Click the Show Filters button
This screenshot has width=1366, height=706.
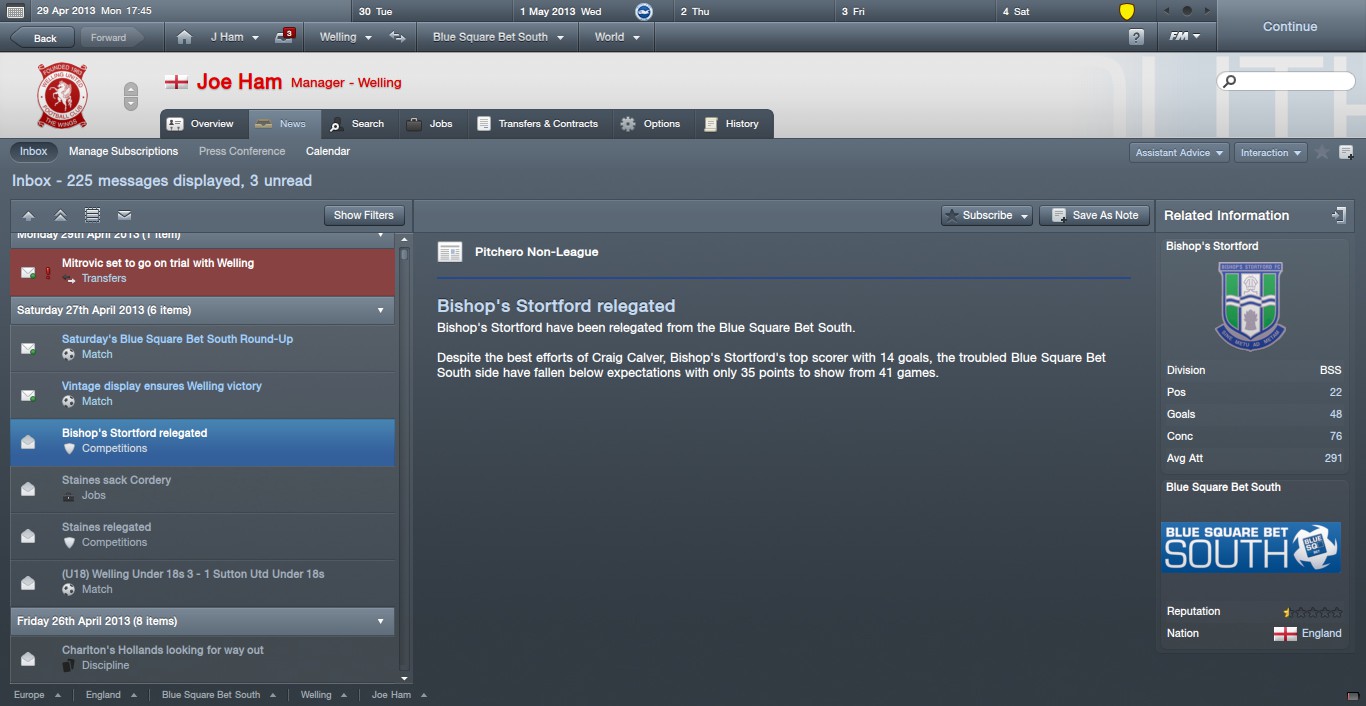(364, 215)
